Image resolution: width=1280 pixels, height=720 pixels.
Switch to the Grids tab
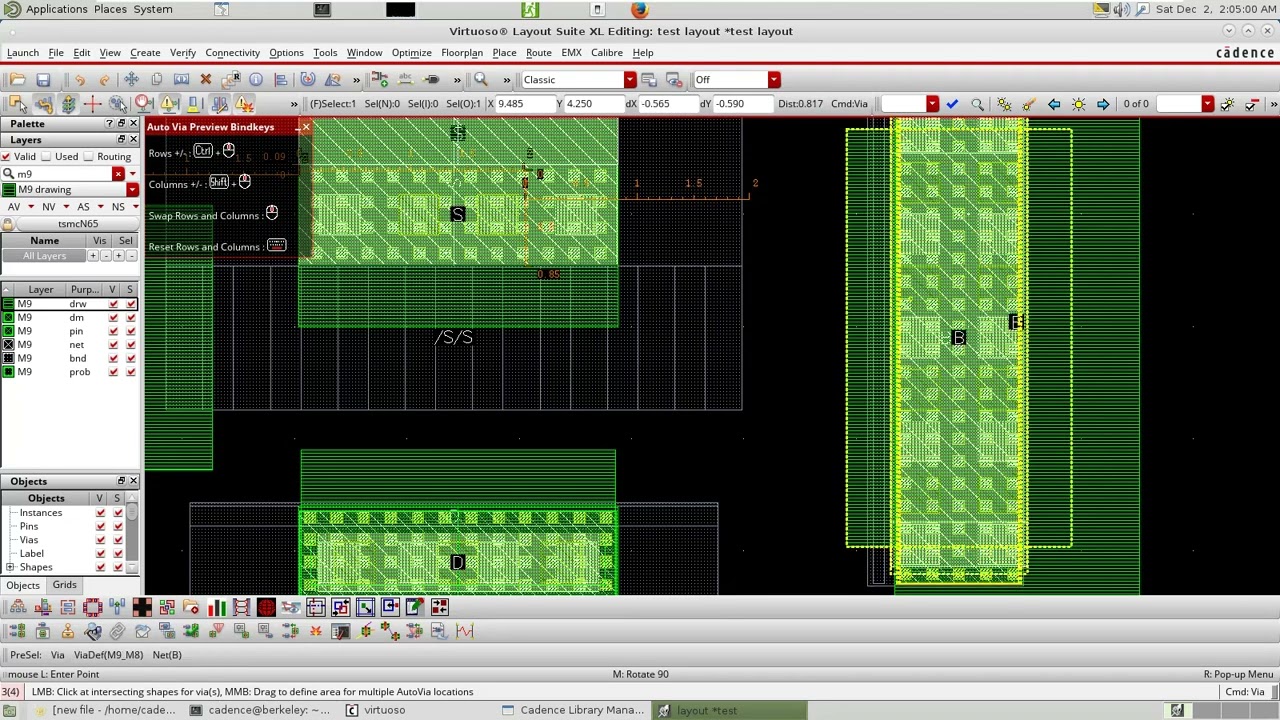tap(64, 585)
